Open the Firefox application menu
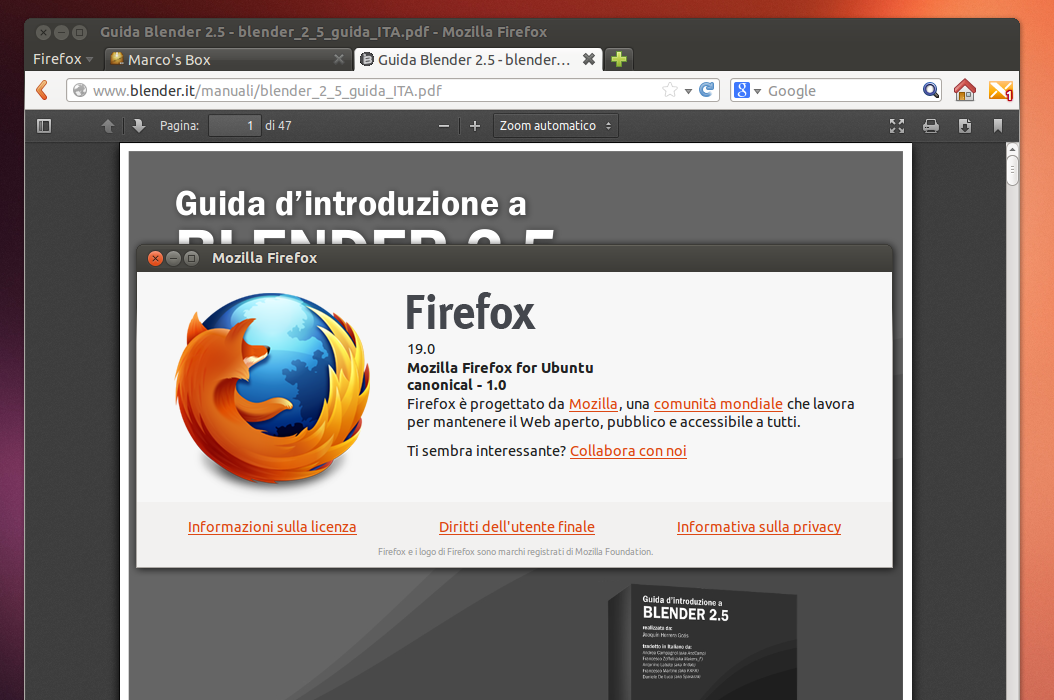This screenshot has height=700, width=1054. tap(63, 59)
